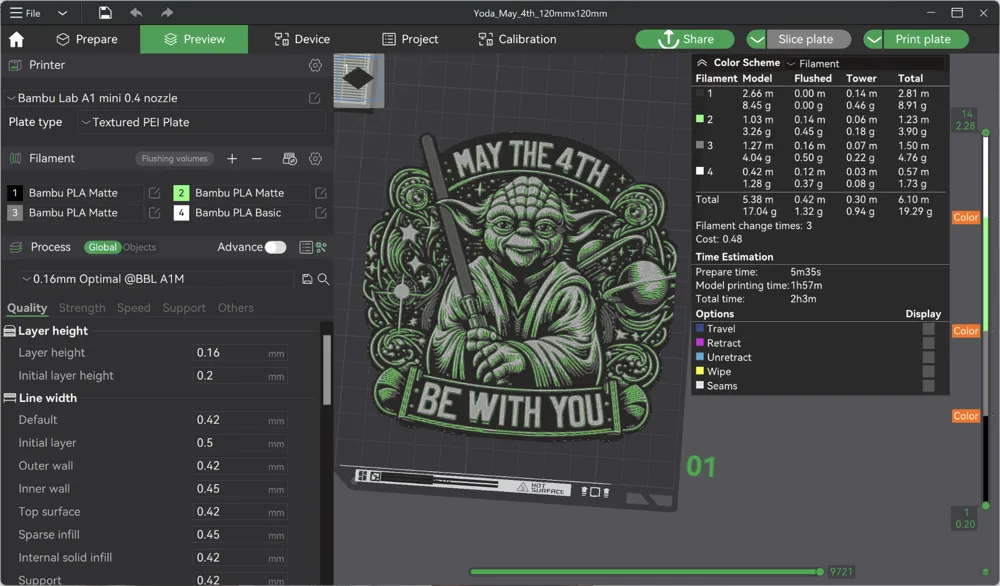
Task: Open the Slice plate dropdown arrow
Action: coord(756,40)
